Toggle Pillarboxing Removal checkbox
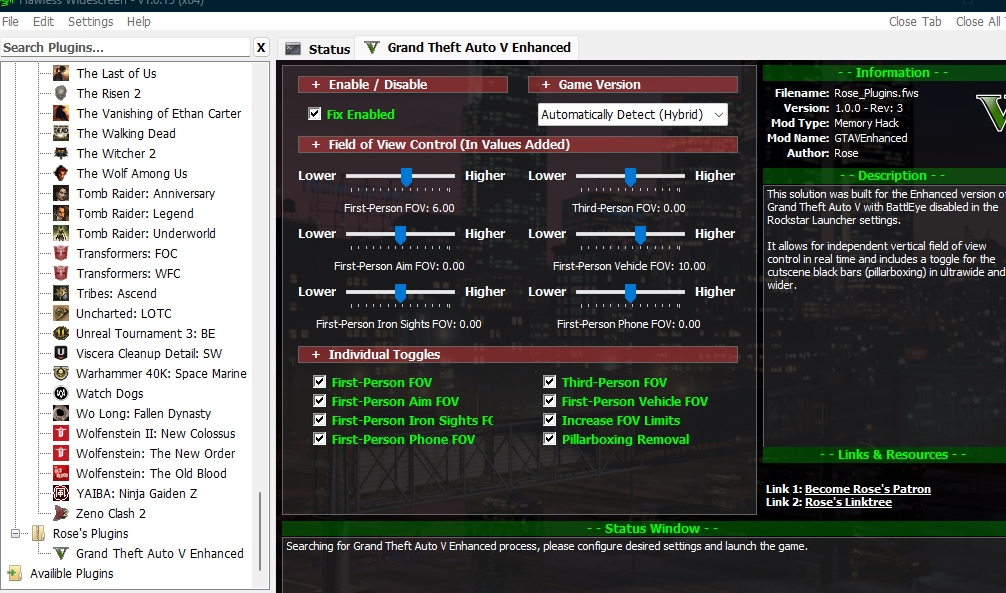1006x593 pixels. point(549,438)
